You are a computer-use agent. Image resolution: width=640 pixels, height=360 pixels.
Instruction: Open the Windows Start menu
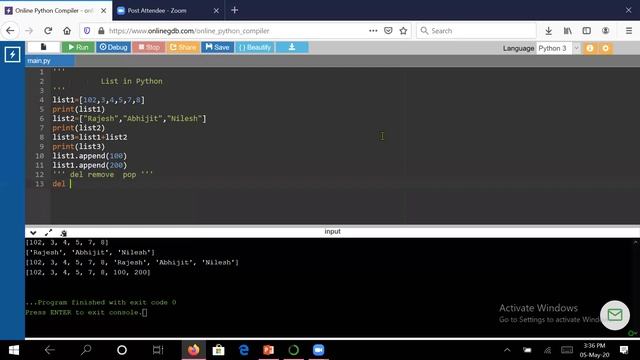(x=14, y=350)
